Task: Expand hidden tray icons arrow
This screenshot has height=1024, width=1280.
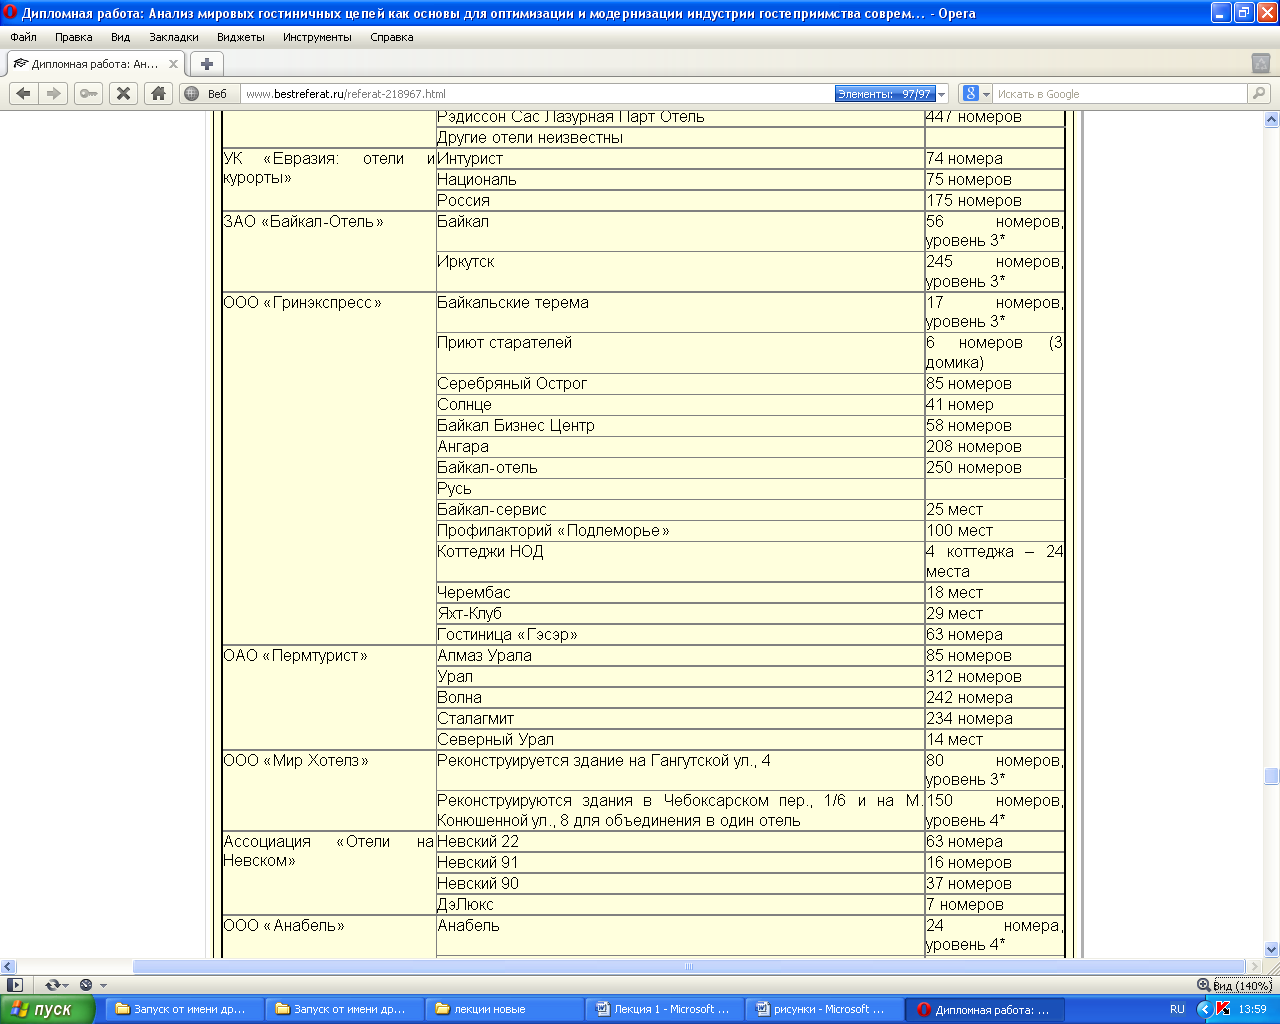Action: pos(1204,1009)
